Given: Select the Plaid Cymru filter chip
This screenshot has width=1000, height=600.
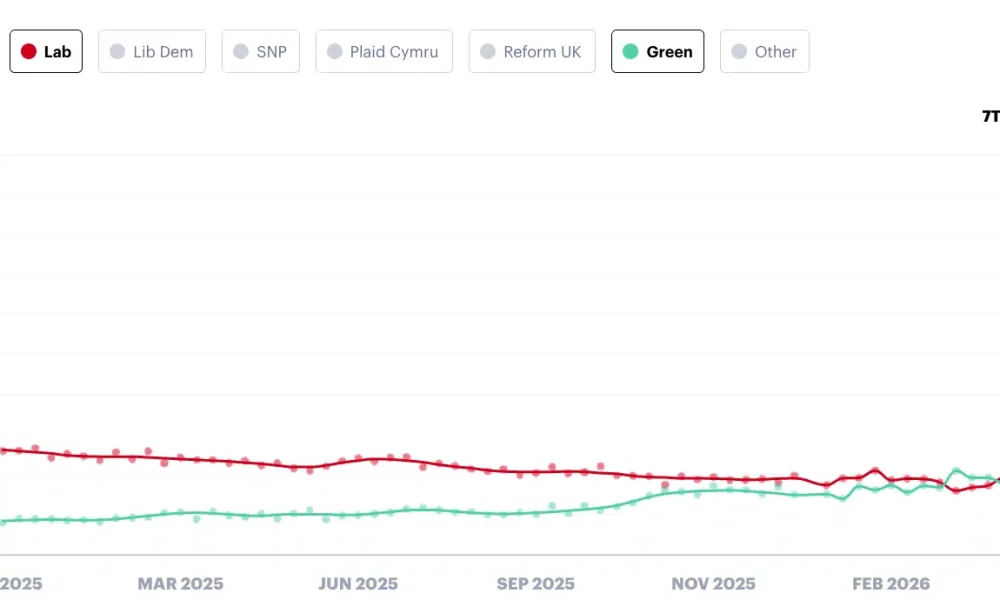Looking at the screenshot, I should coord(384,51).
